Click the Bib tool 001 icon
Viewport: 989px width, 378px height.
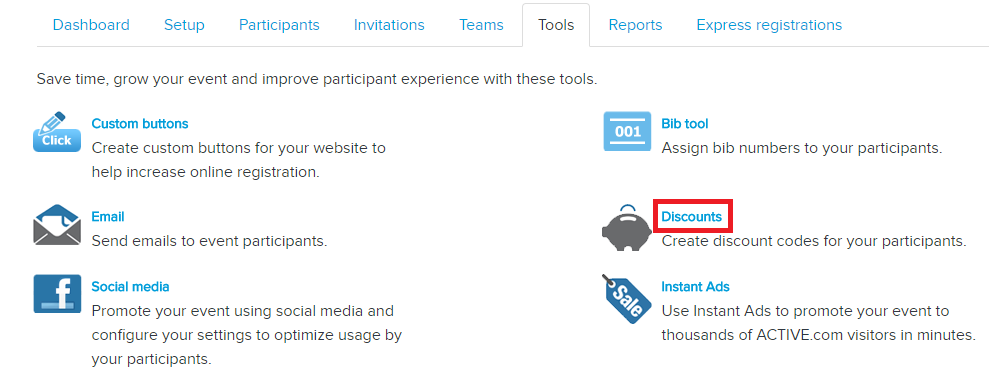pos(627,131)
